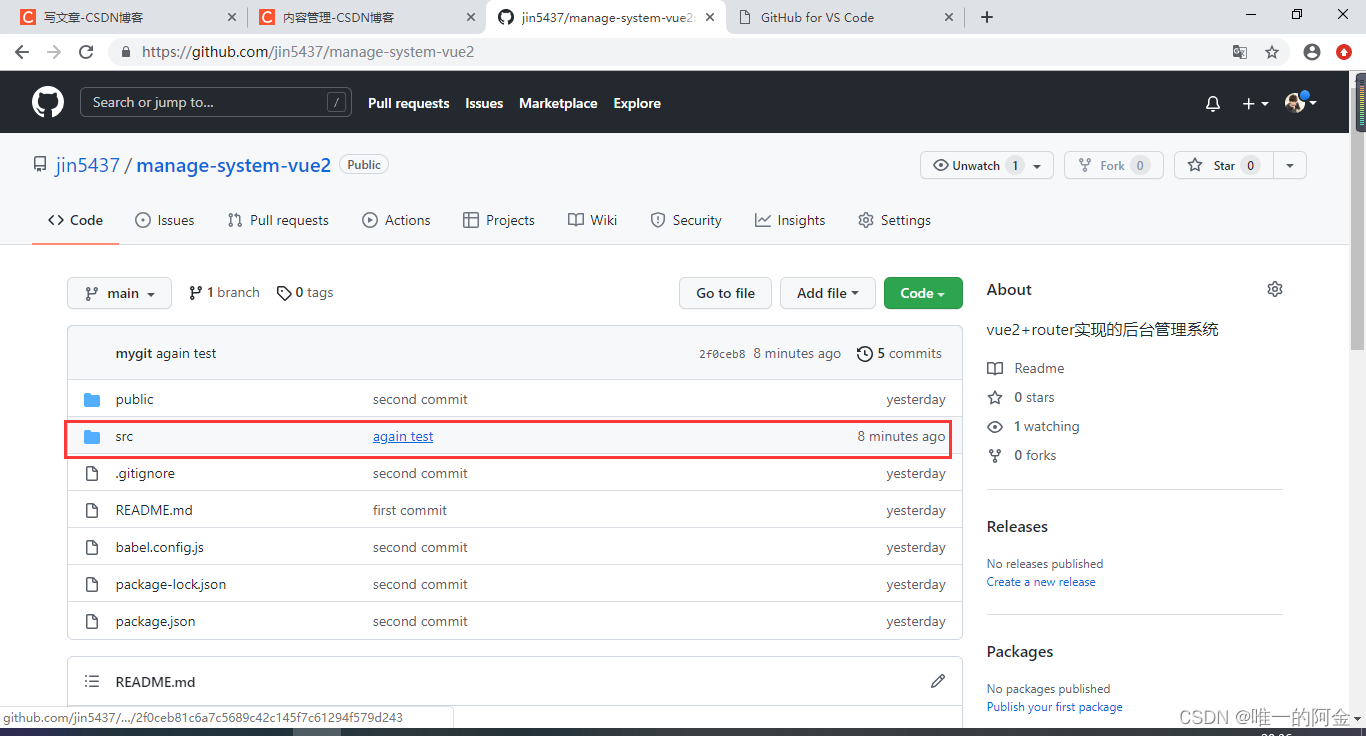Screen dimensions: 1366x736
Task: Click the red browser update icon
Action: 1344,52
